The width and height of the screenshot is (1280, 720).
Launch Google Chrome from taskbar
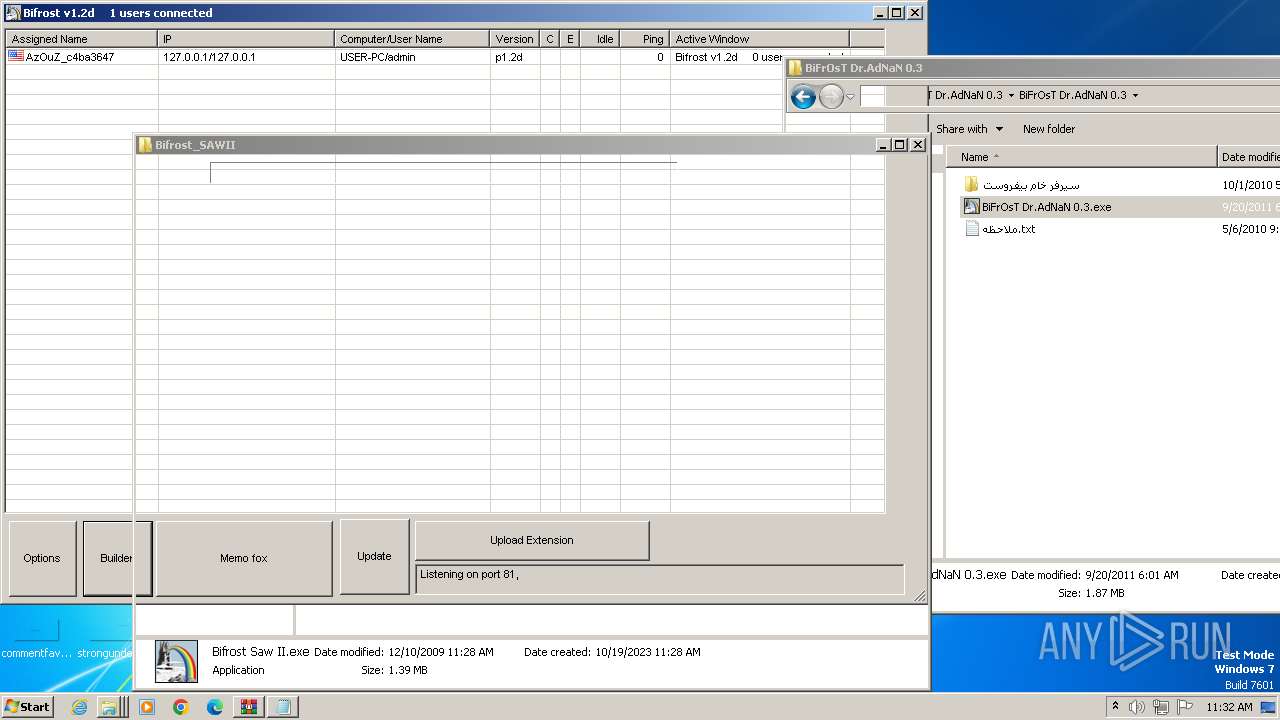pos(181,707)
